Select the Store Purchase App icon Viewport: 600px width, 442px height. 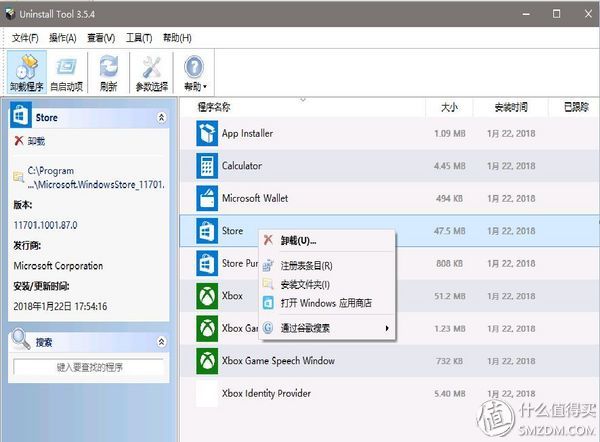[x=207, y=263]
